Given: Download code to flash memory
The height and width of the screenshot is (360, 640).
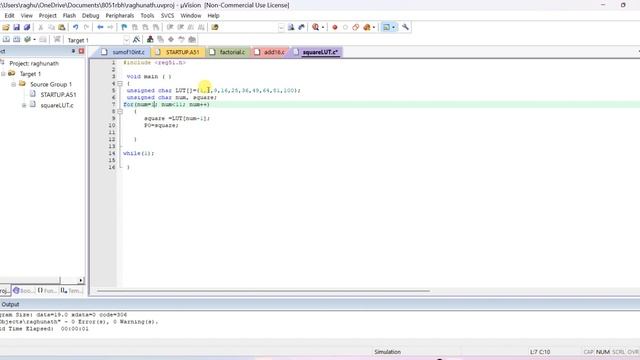Looking at the screenshot, I should (x=57, y=40).
